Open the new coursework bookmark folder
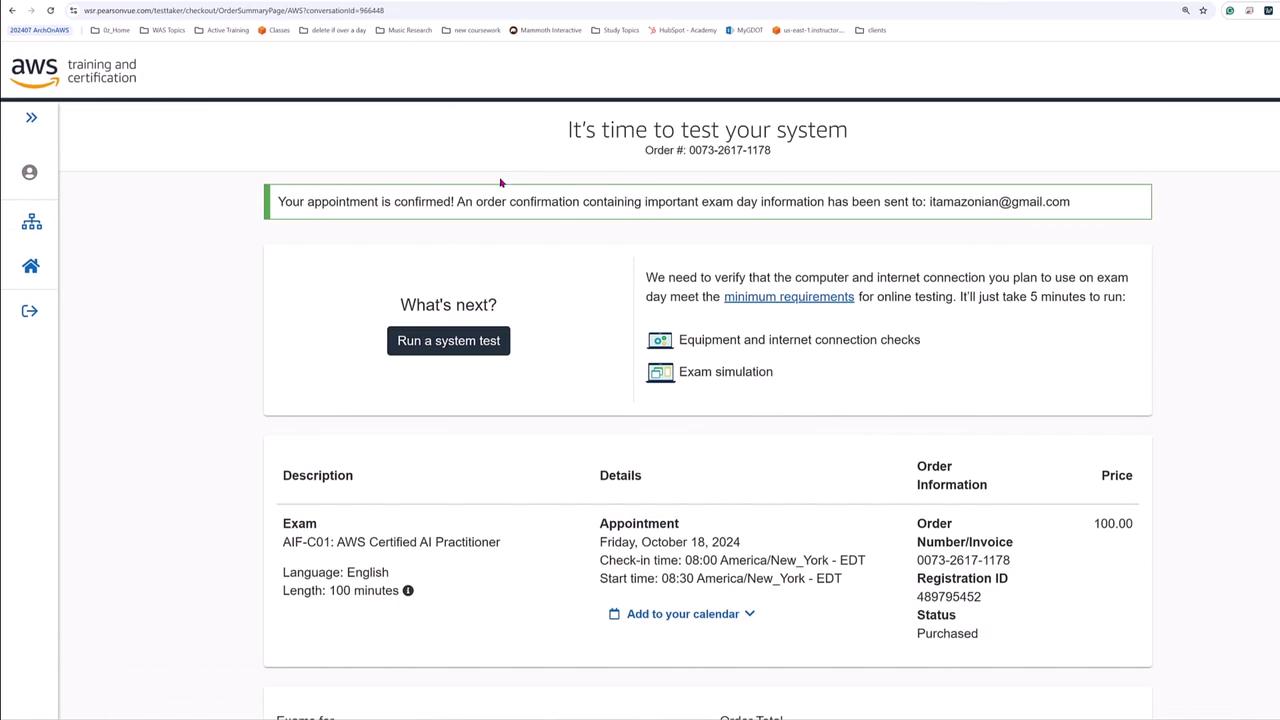Screen dimensions: 1280x720 471,30
